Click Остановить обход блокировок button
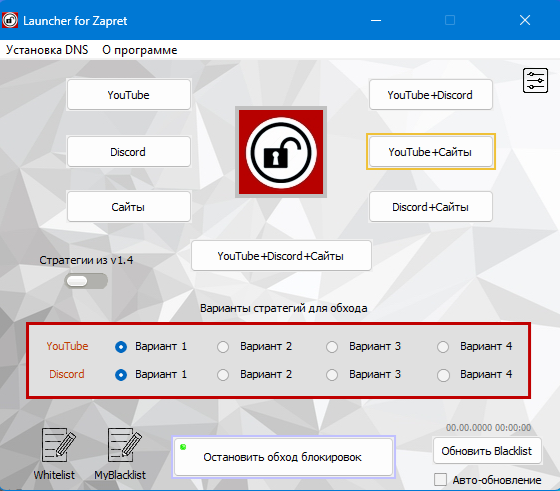This screenshot has width=560, height=491. (x=284, y=457)
